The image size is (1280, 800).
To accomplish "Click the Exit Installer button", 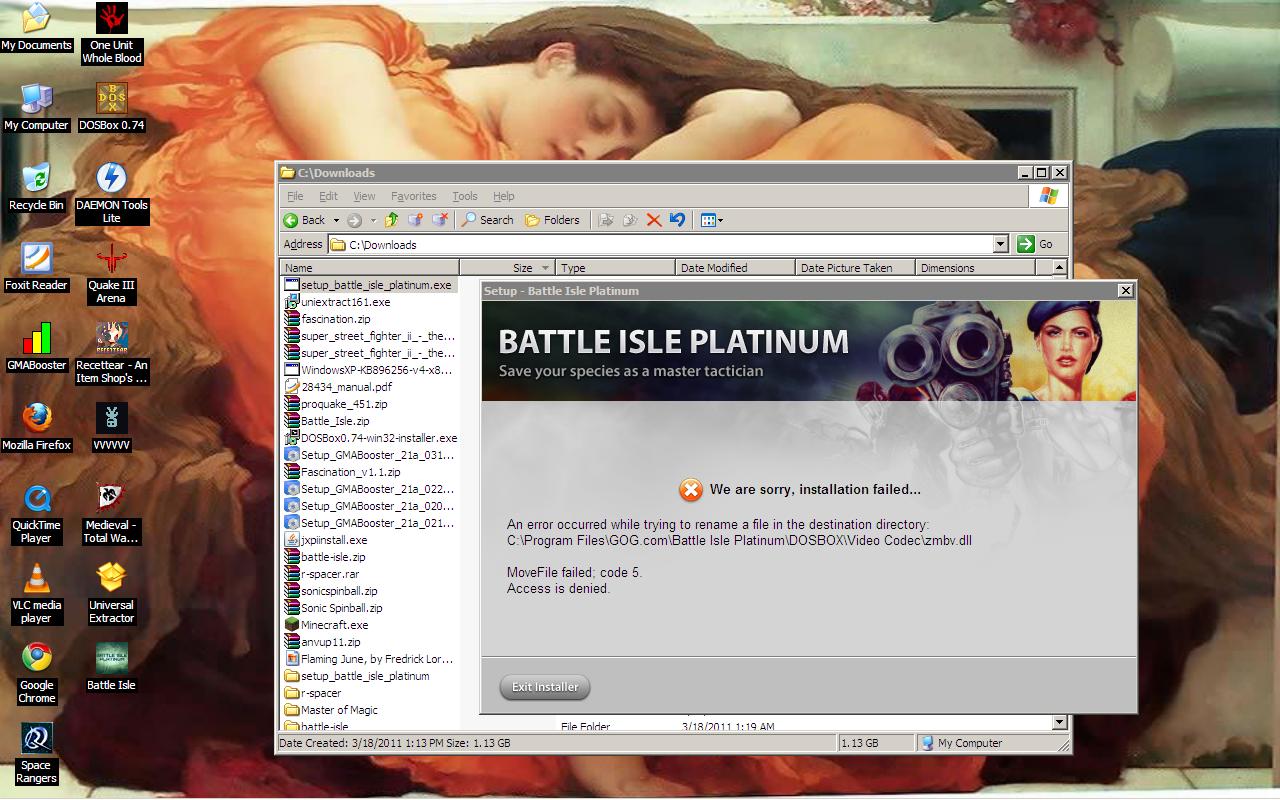I will [545, 687].
